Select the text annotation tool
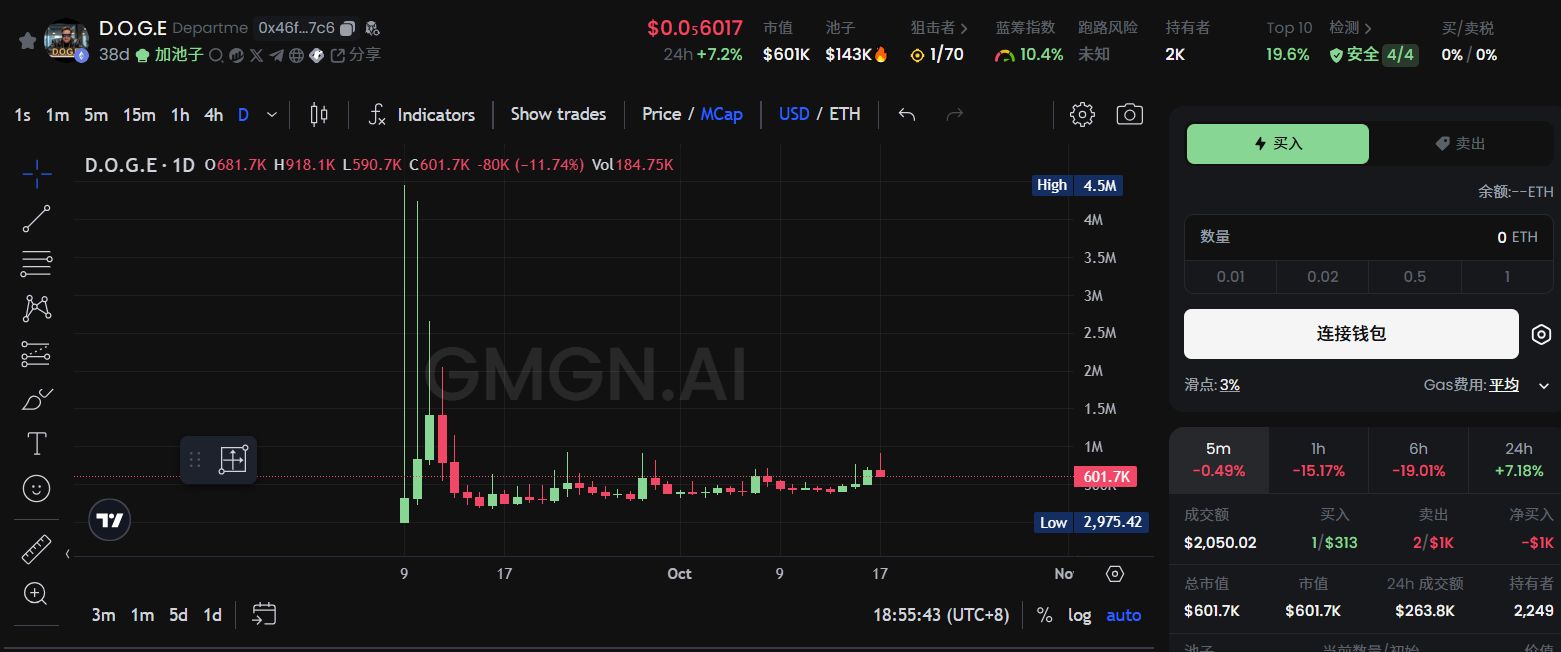Viewport: 1561px width, 652px height. (36, 443)
